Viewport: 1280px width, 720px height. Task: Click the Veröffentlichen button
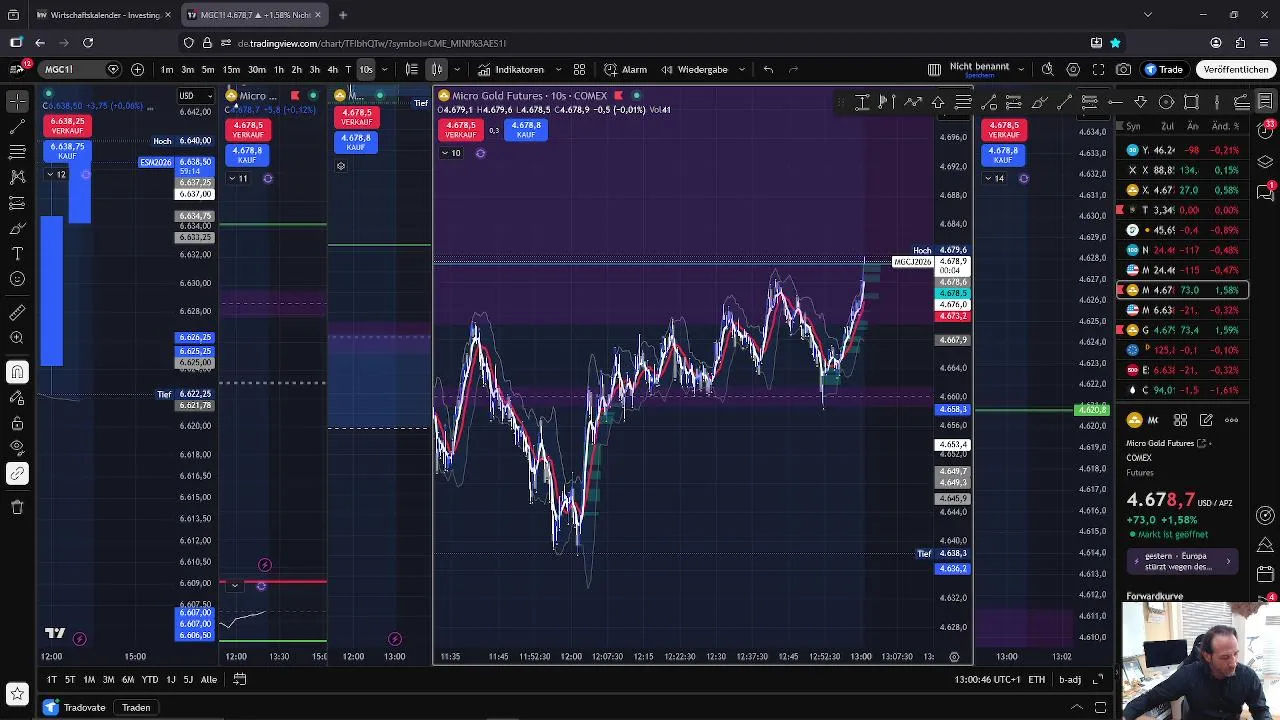tap(1236, 69)
